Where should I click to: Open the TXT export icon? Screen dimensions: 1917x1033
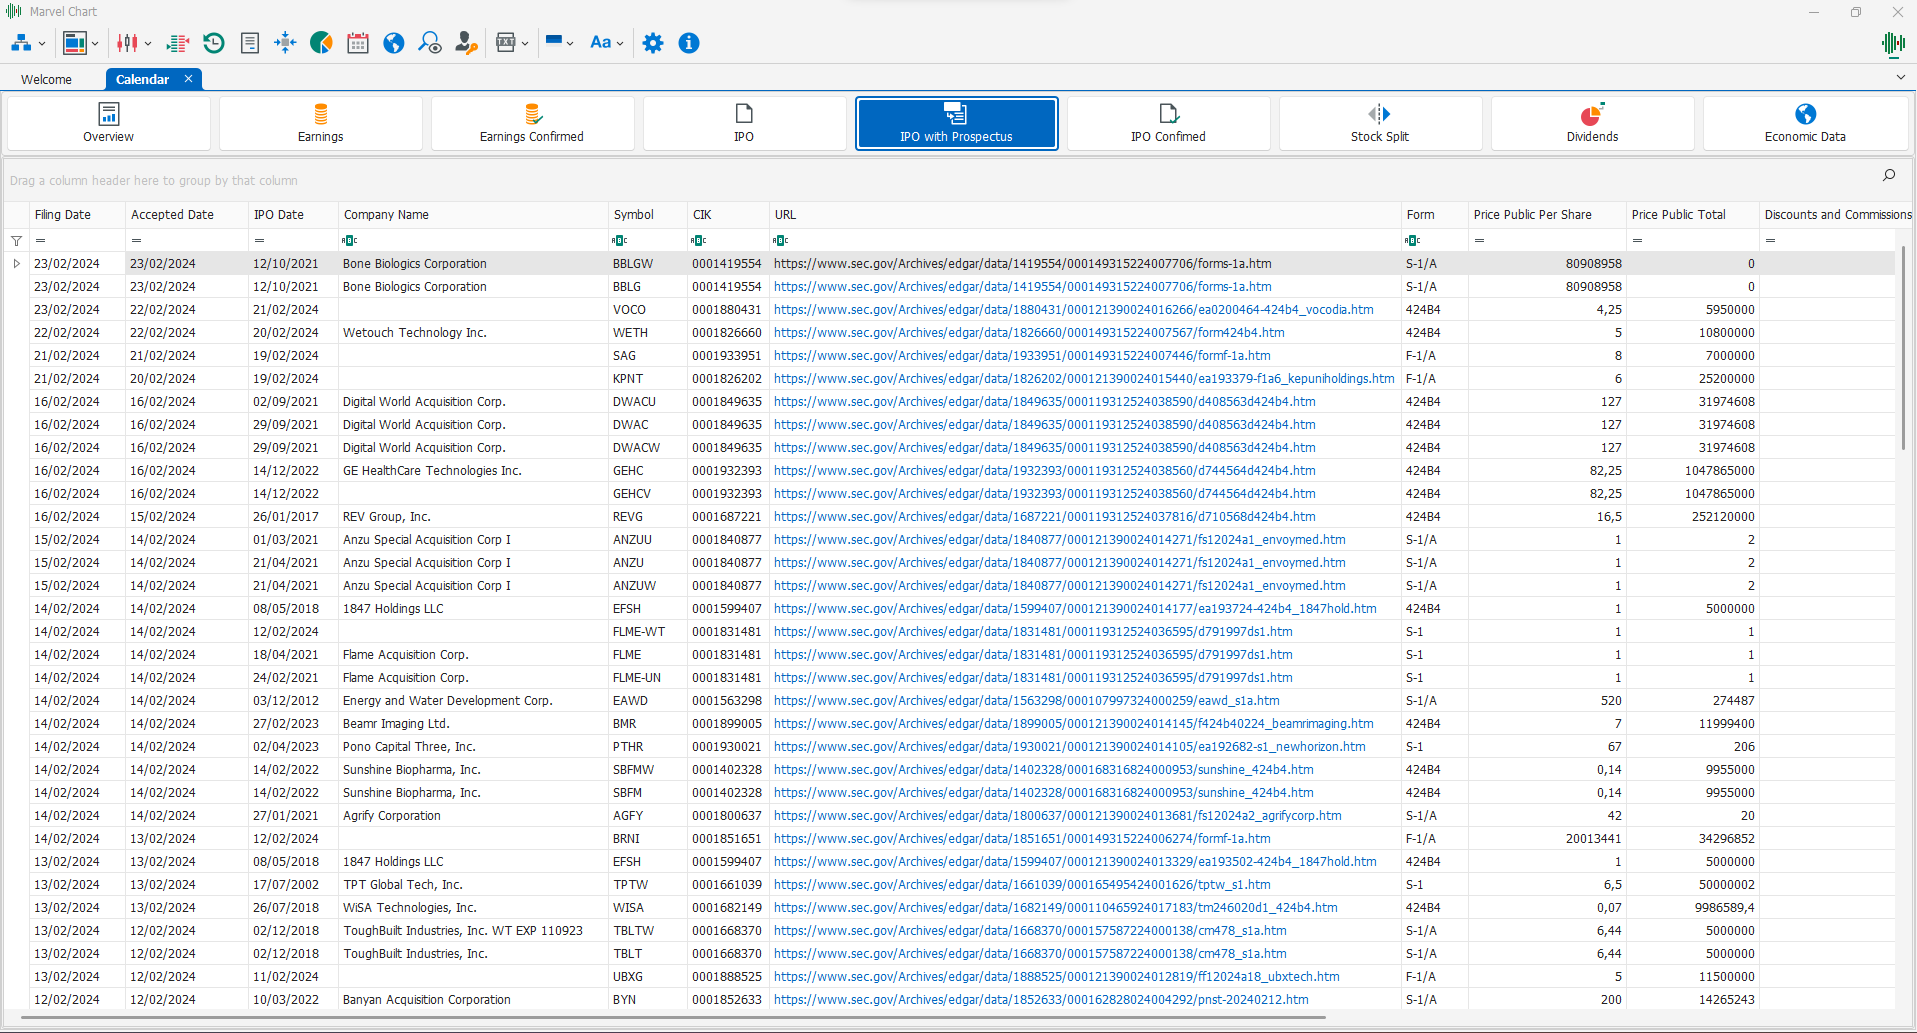506,43
